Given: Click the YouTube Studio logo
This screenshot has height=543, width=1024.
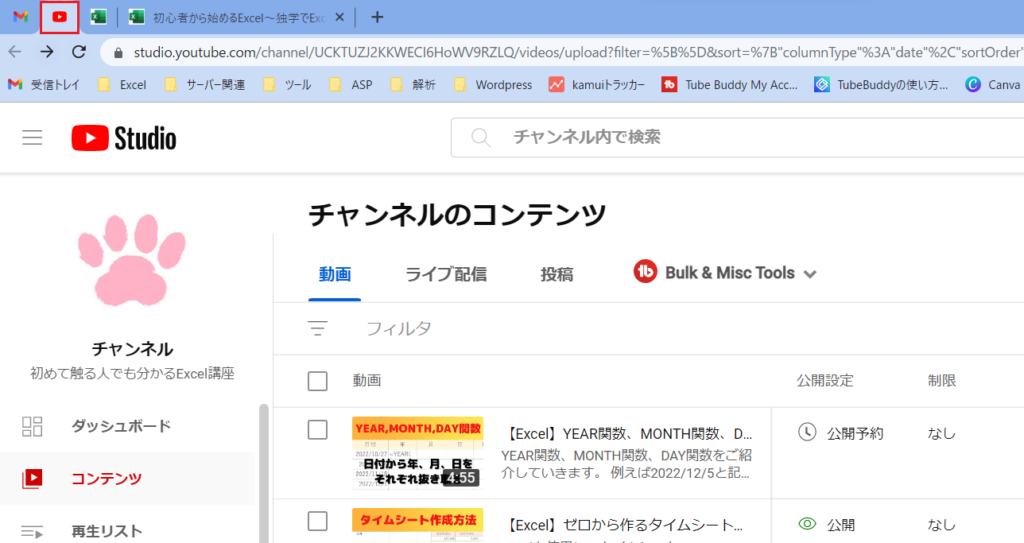Looking at the screenshot, I should coord(124,138).
